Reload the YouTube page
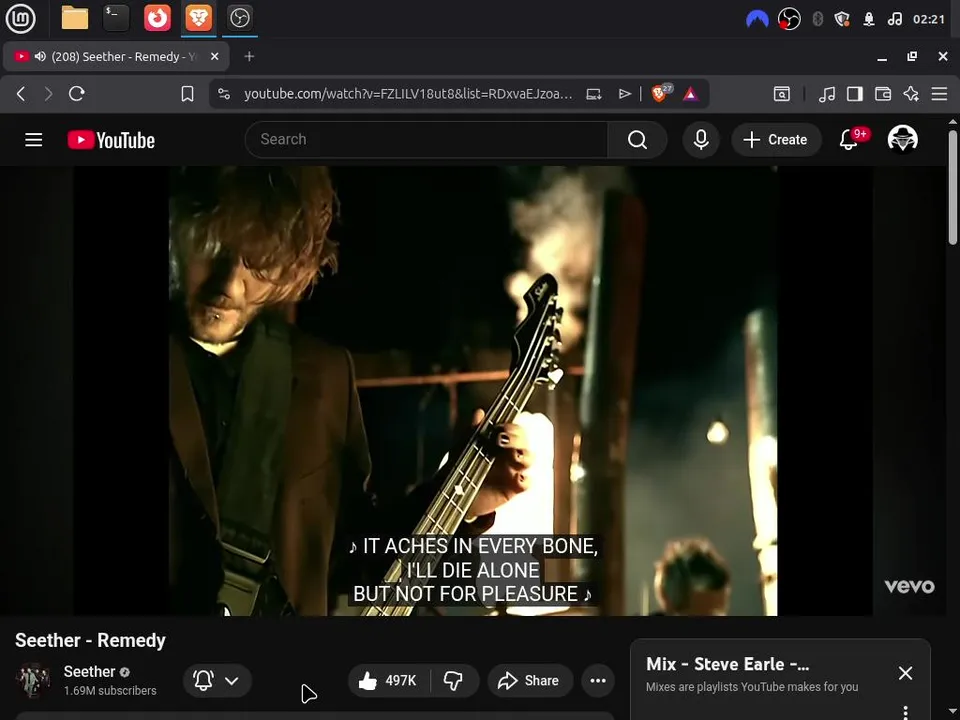960x720 pixels. pos(77,94)
